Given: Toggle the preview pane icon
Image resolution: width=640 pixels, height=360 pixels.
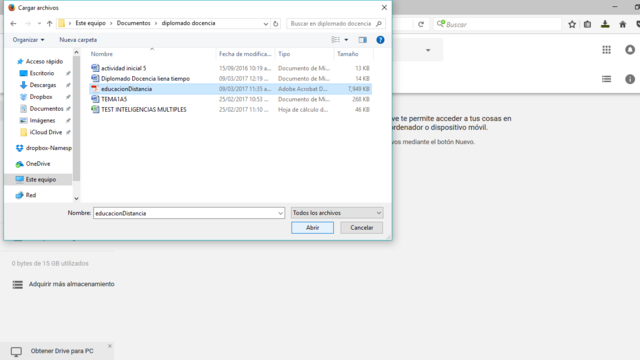Looking at the screenshot, I should click(362, 40).
